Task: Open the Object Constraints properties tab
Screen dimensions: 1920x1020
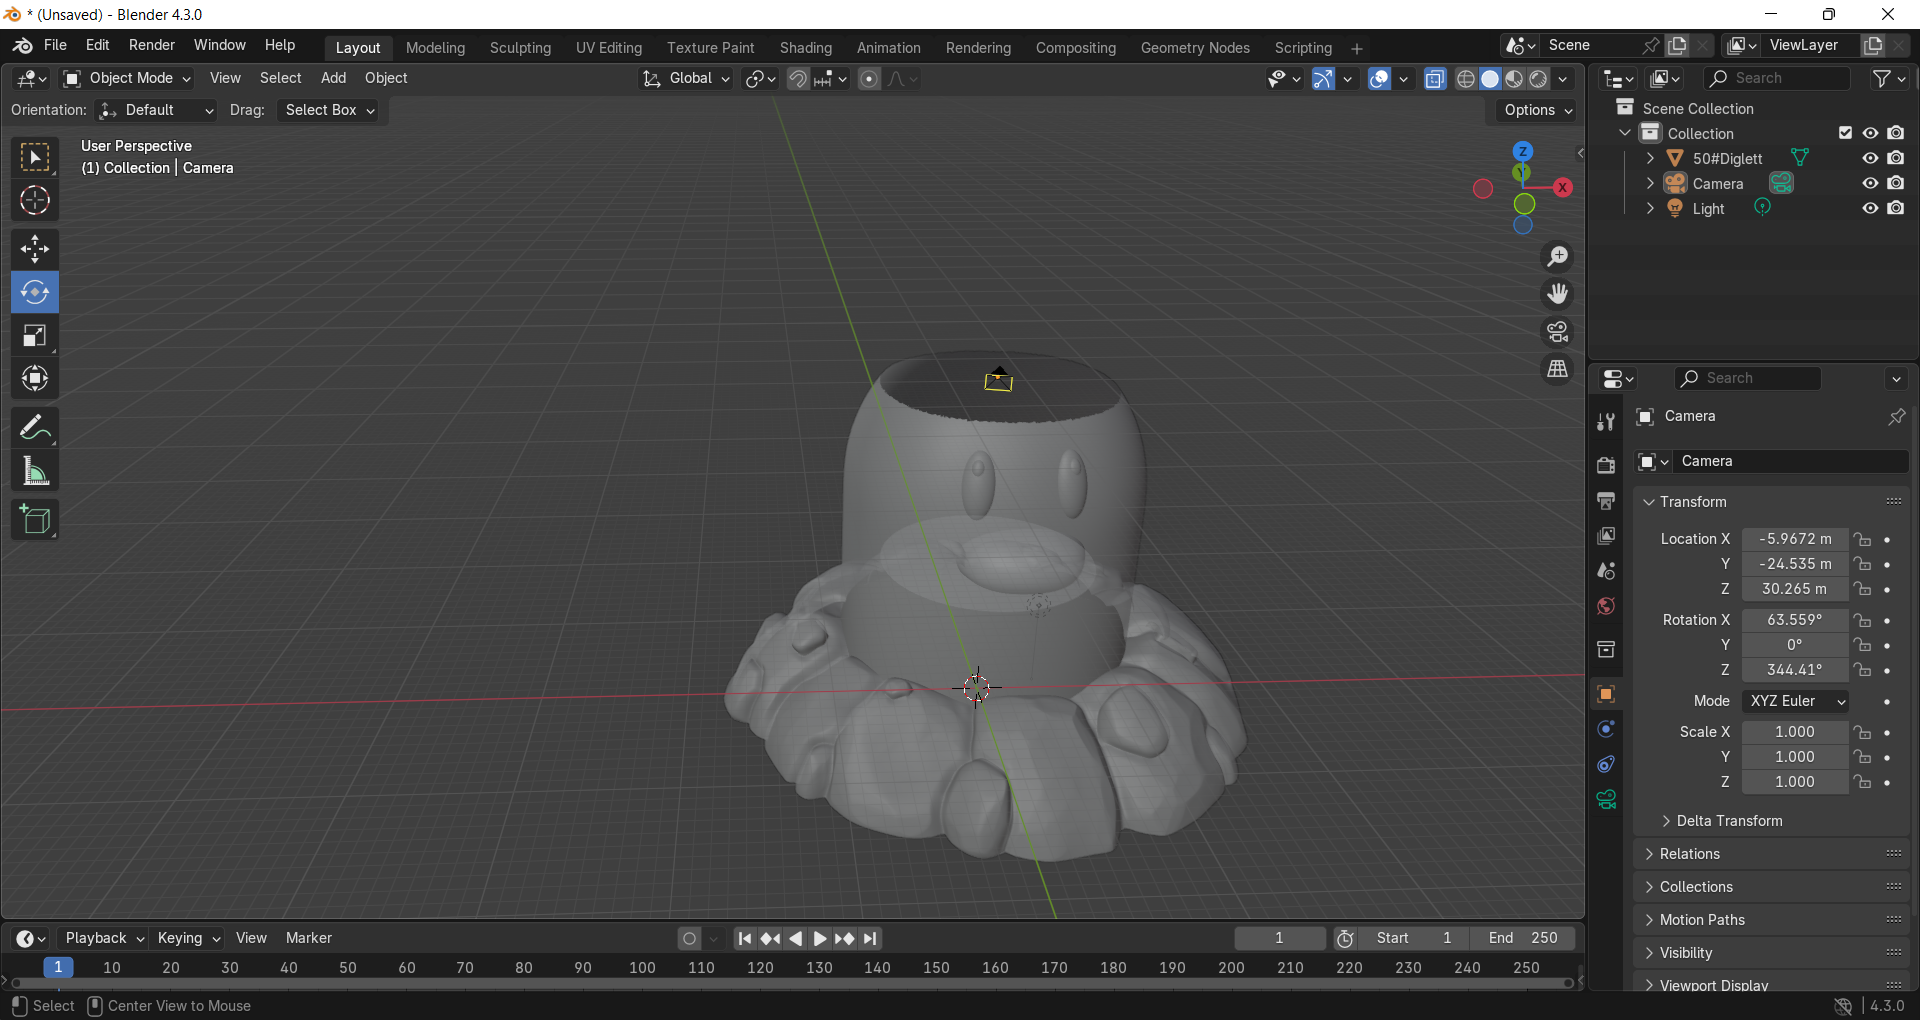Action: (x=1606, y=764)
